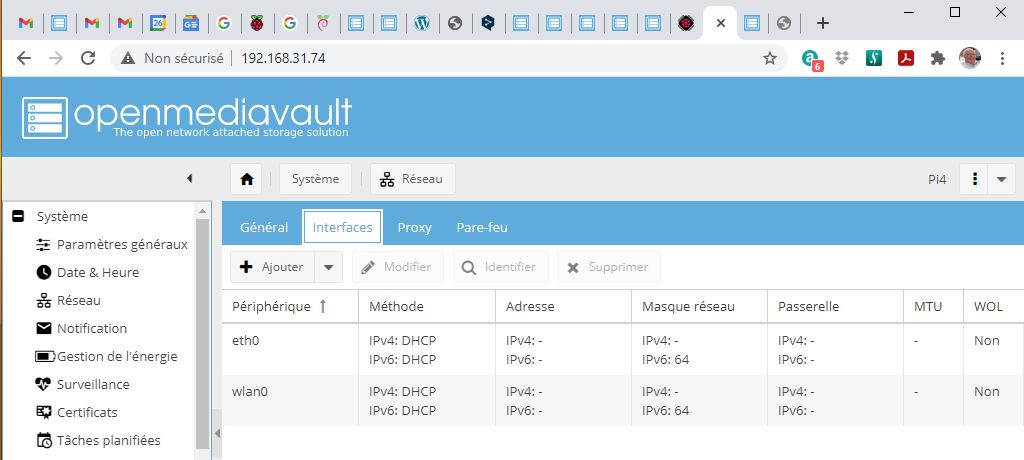Collapse the Système tree node
Viewport: 1024px width, 460px height.
point(18,216)
